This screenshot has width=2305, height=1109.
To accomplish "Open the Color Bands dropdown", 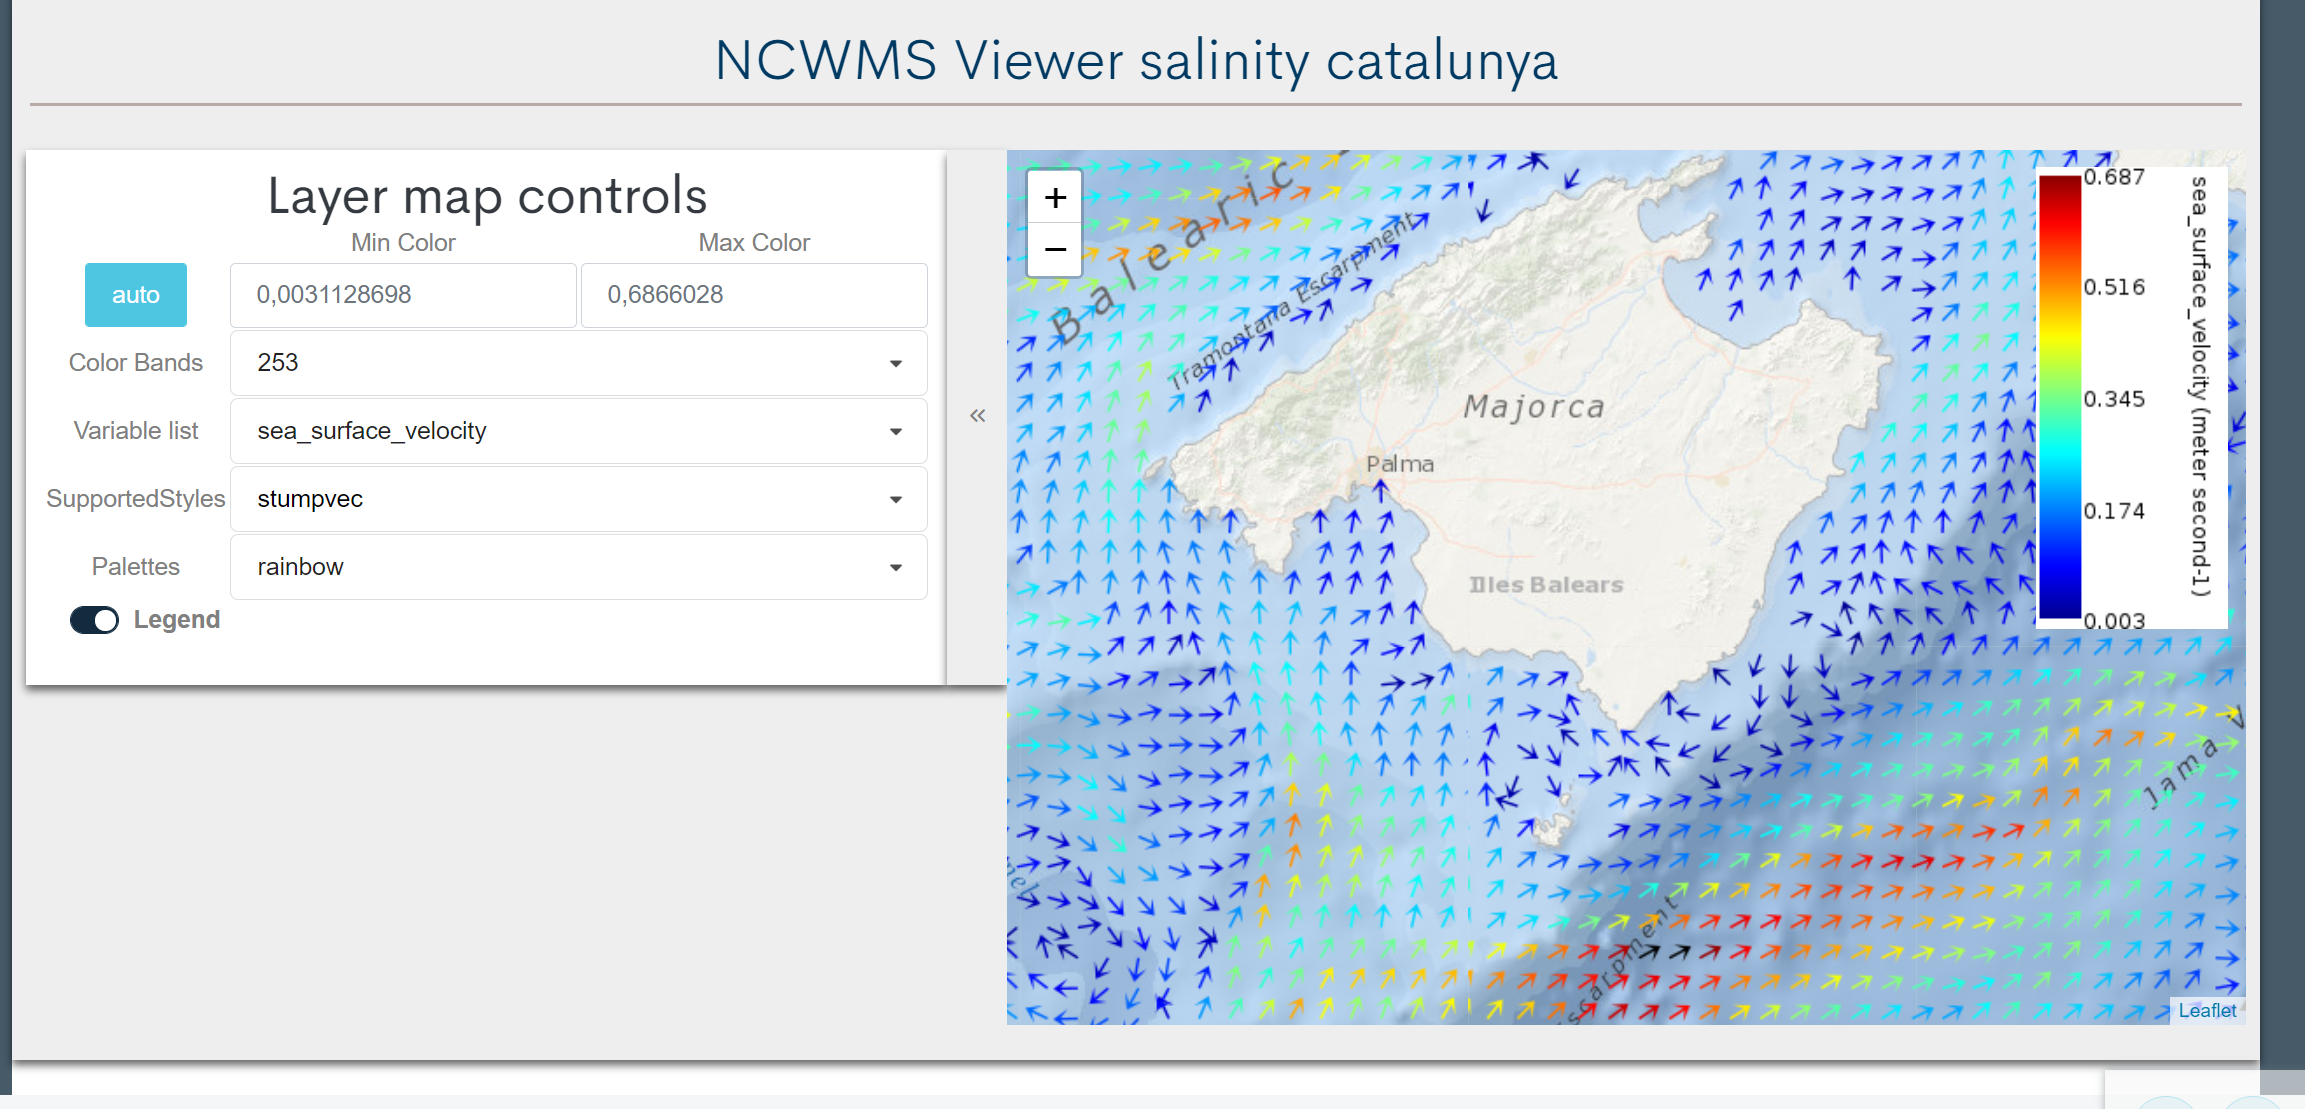I will [578, 363].
